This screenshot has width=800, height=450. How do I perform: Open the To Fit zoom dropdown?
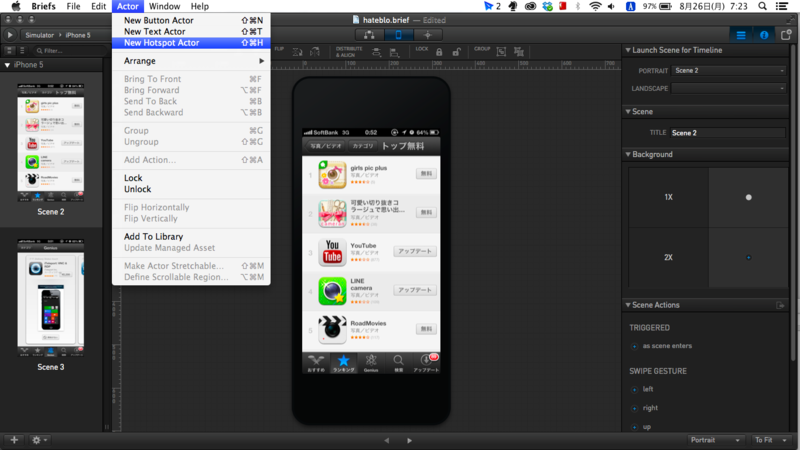(770, 440)
